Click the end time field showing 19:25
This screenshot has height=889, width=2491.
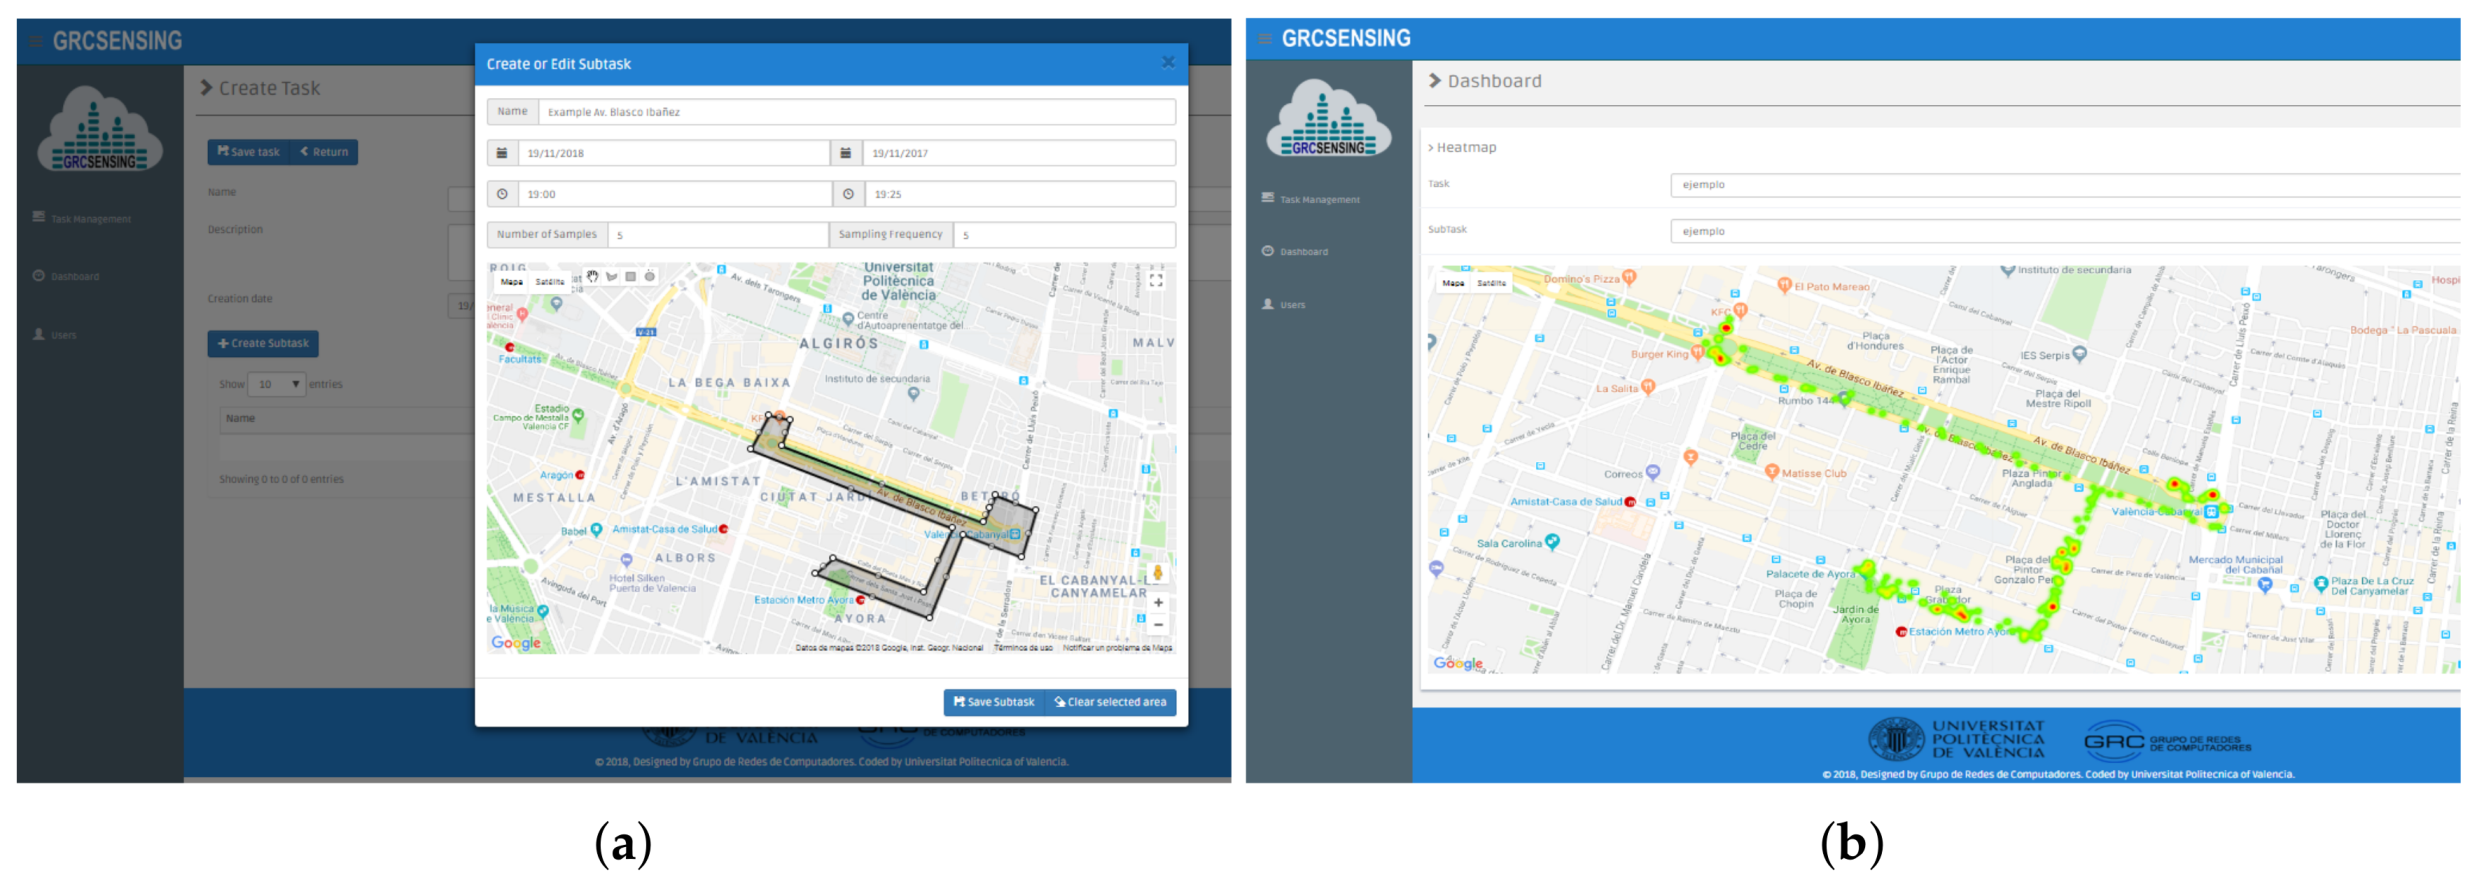pos(1020,194)
